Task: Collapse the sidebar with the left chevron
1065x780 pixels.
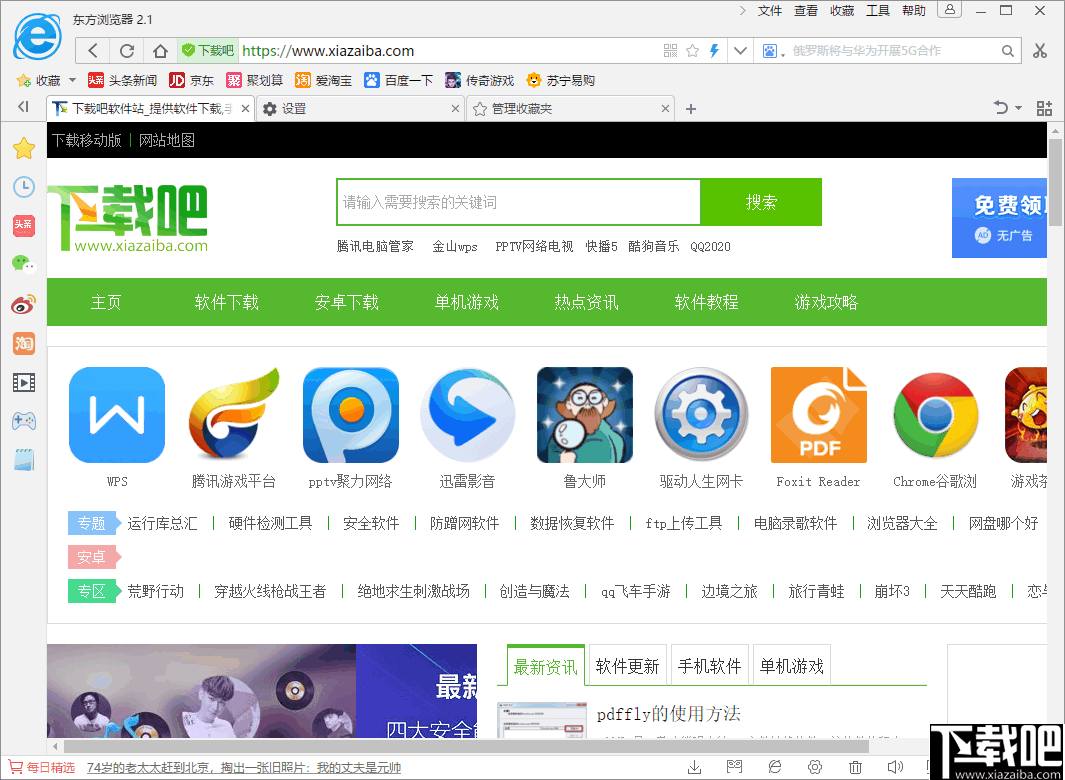Action: pos(23,107)
